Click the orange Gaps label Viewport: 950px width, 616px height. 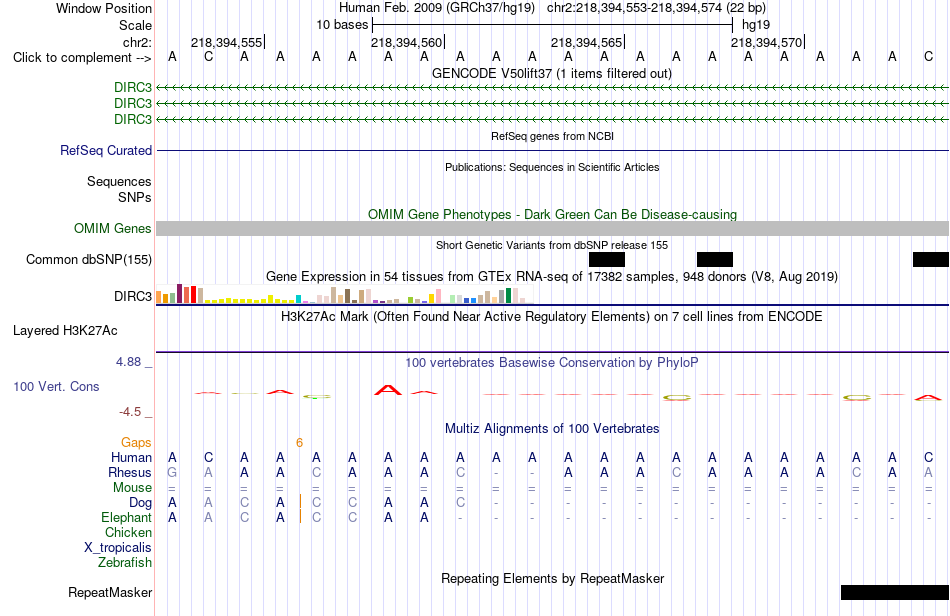click(x=136, y=443)
